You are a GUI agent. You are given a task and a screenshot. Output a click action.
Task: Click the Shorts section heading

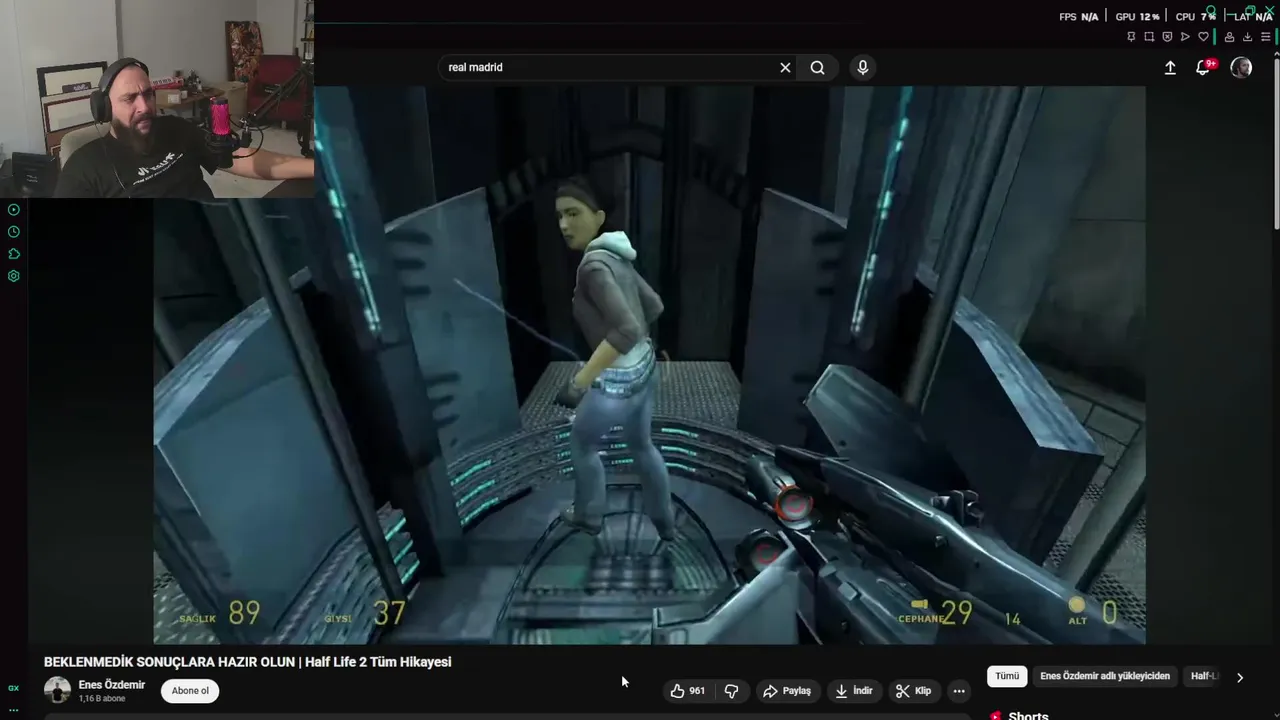click(1028, 715)
